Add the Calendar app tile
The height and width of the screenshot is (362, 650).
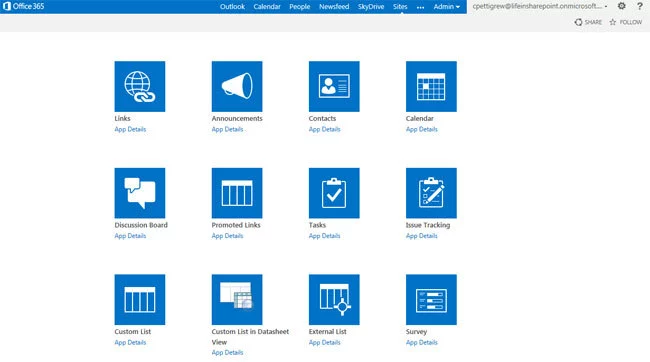click(x=431, y=86)
